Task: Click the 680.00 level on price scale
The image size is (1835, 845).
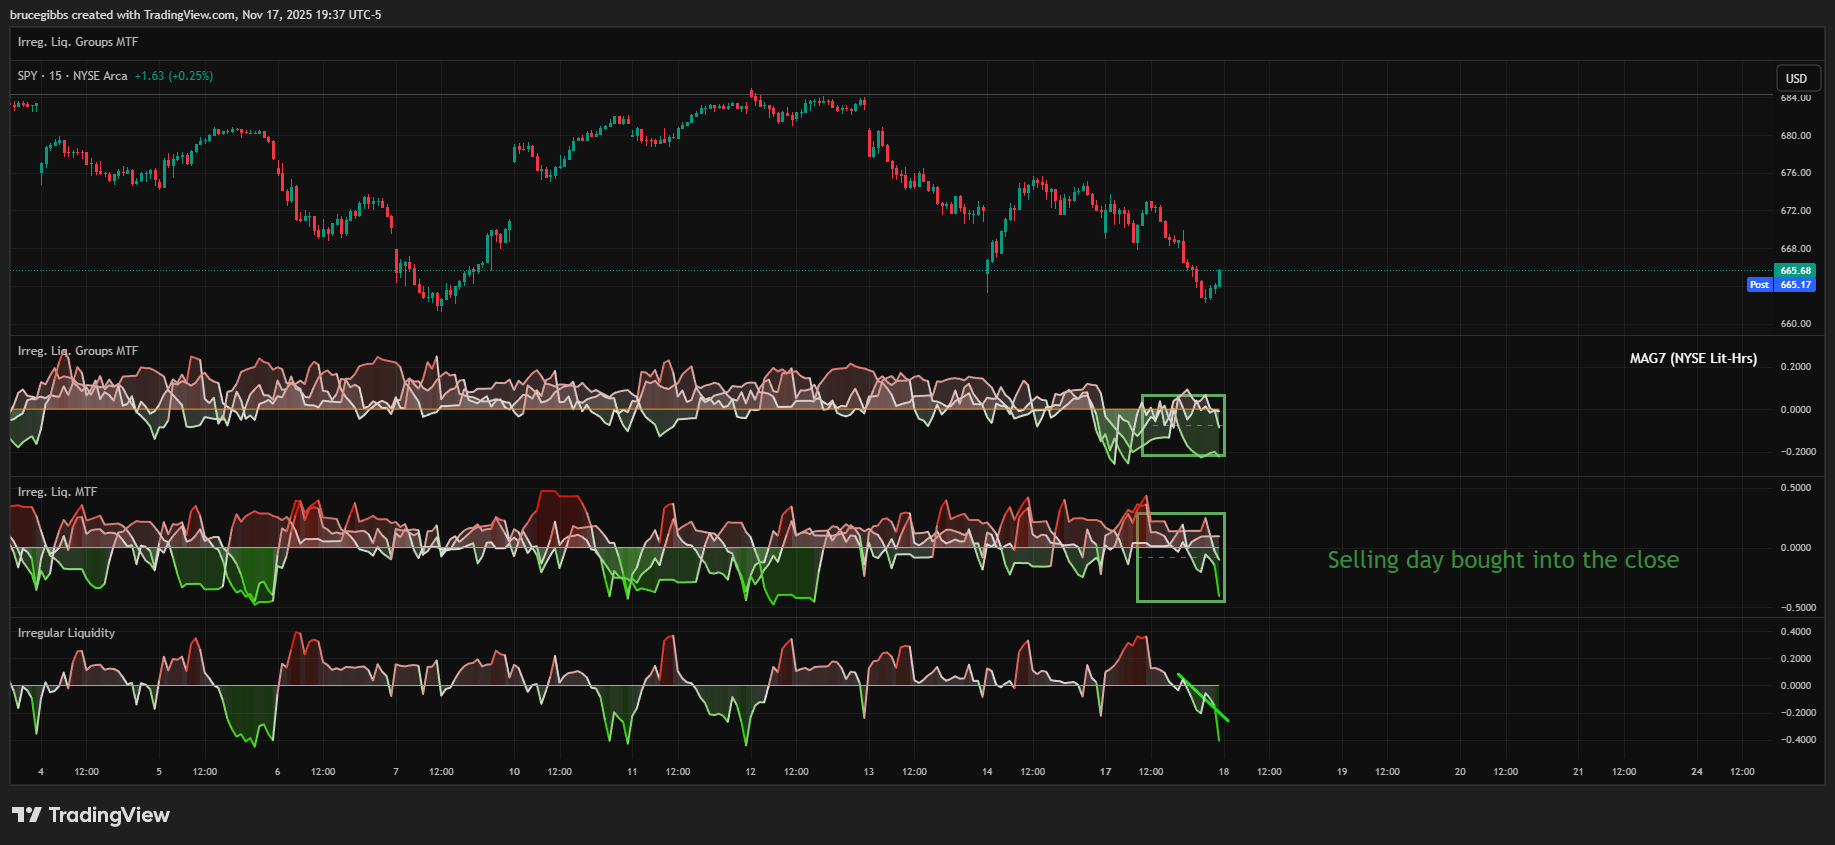Action: tap(1795, 136)
